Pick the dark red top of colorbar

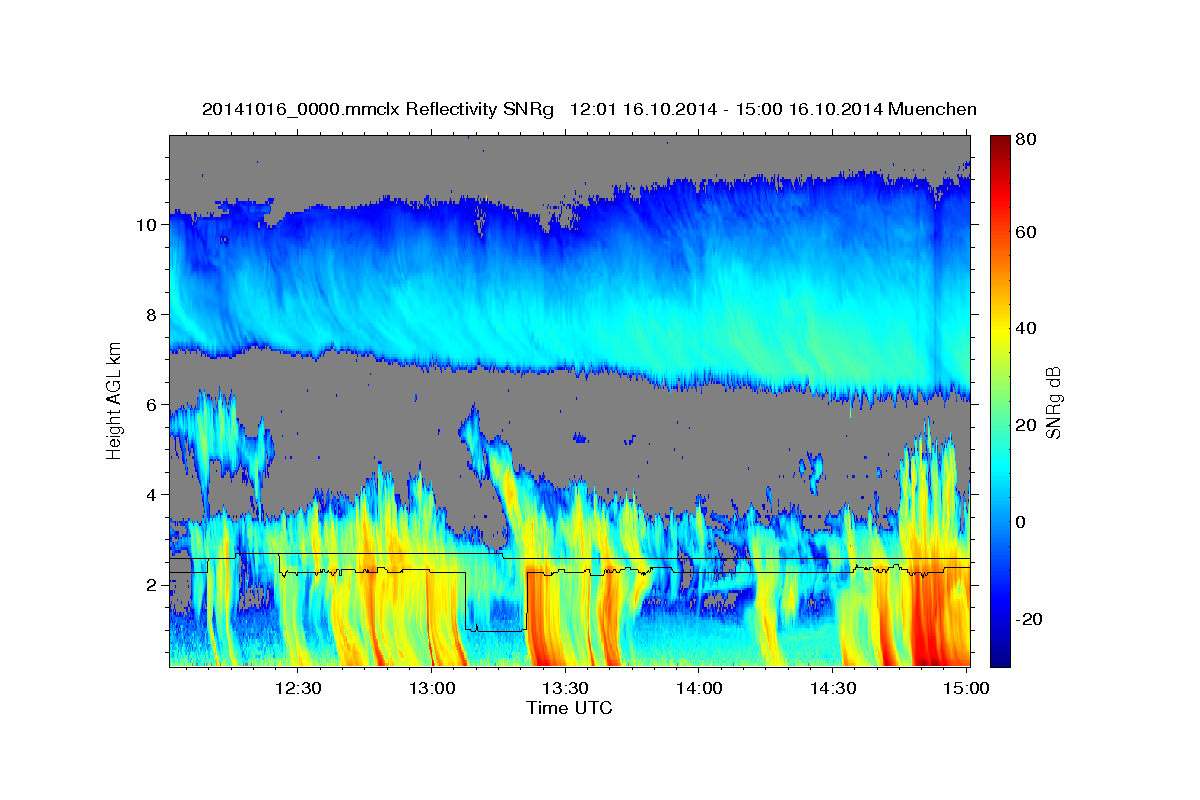click(1000, 142)
